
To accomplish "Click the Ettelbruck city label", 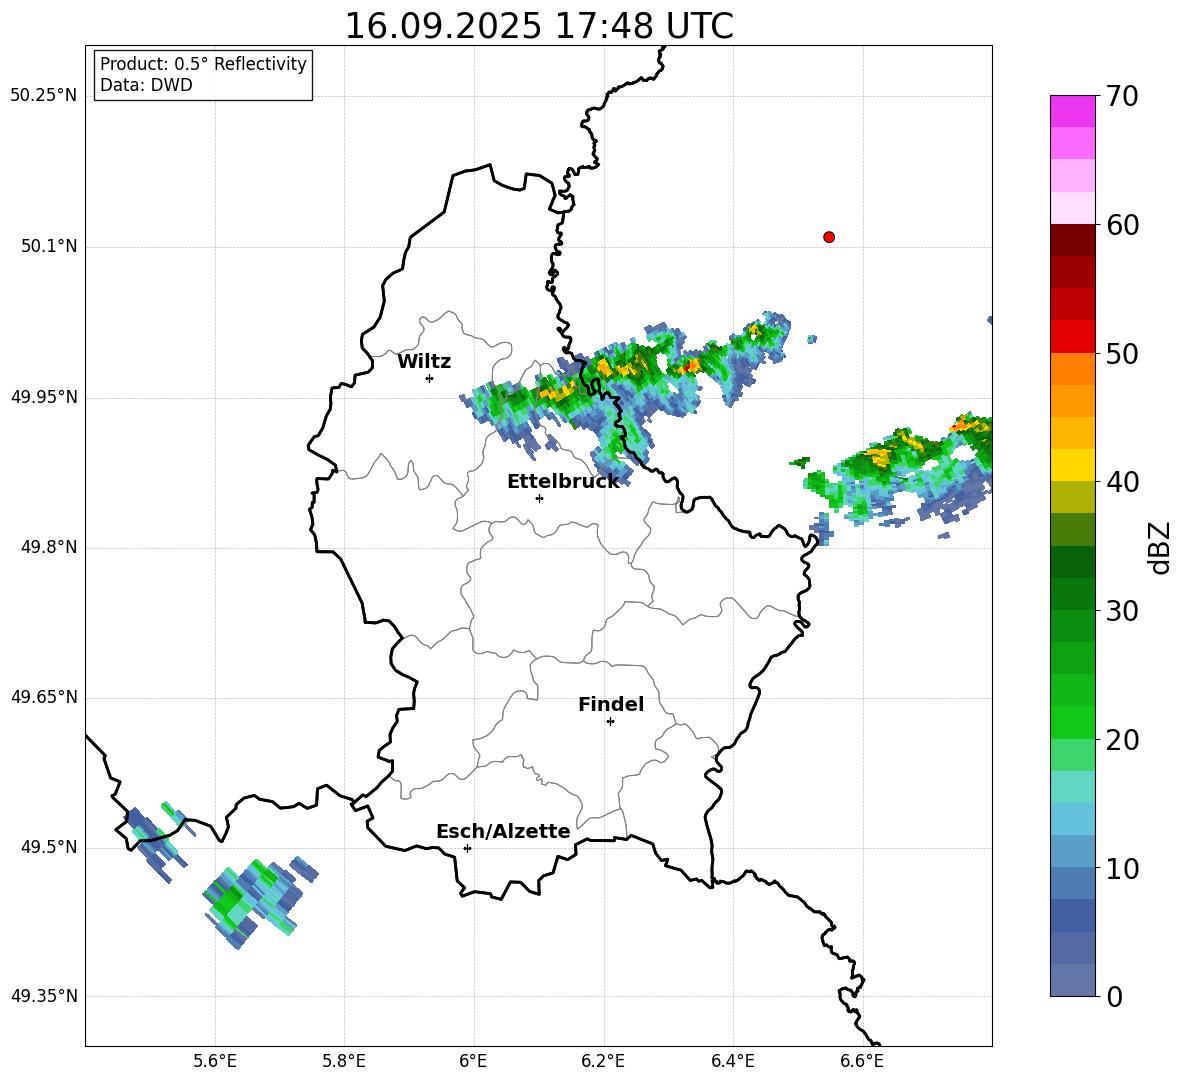I will tap(563, 482).
